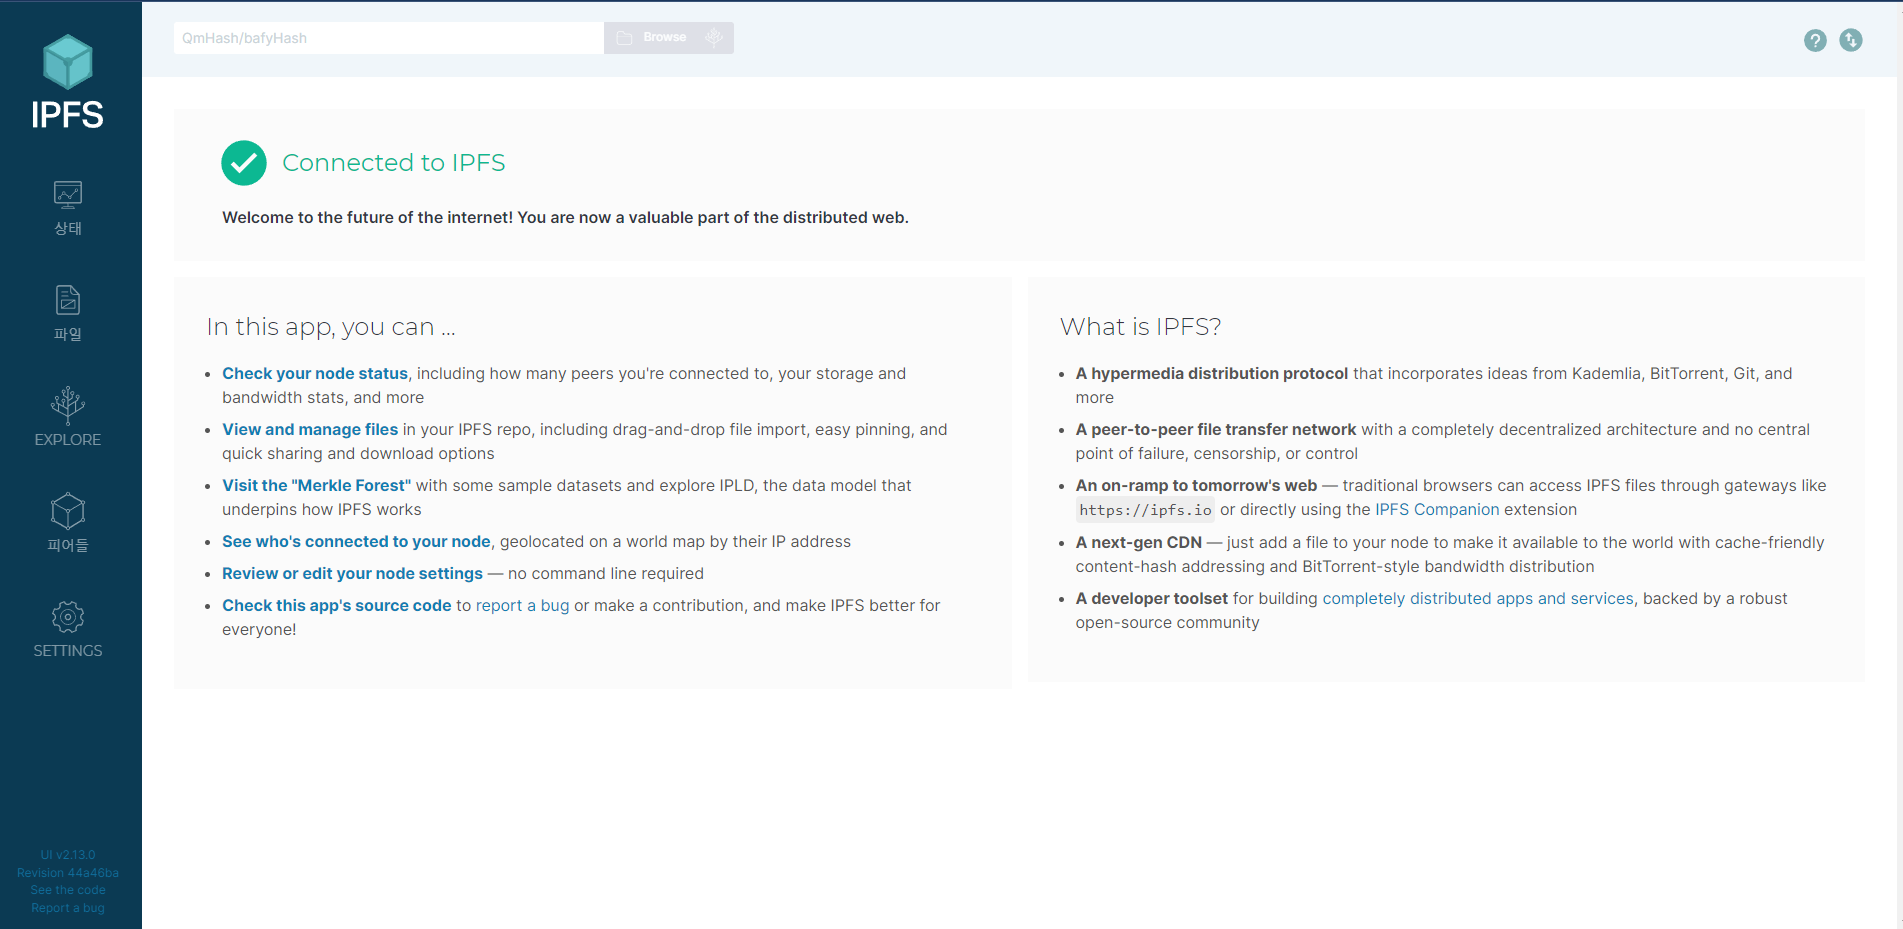The height and width of the screenshot is (929, 1903).
Task: Open See who's connected to your node
Action: (356, 541)
